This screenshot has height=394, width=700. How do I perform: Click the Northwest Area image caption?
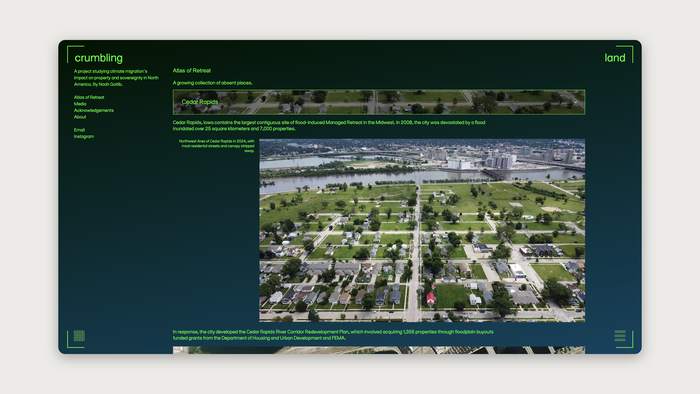(x=217, y=146)
